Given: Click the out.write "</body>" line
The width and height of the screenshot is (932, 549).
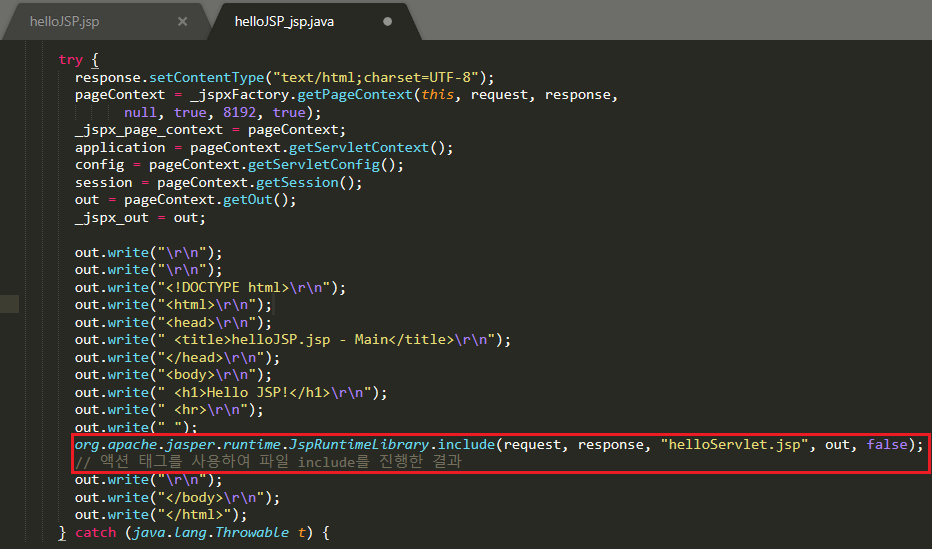Looking at the screenshot, I should 177,497.
